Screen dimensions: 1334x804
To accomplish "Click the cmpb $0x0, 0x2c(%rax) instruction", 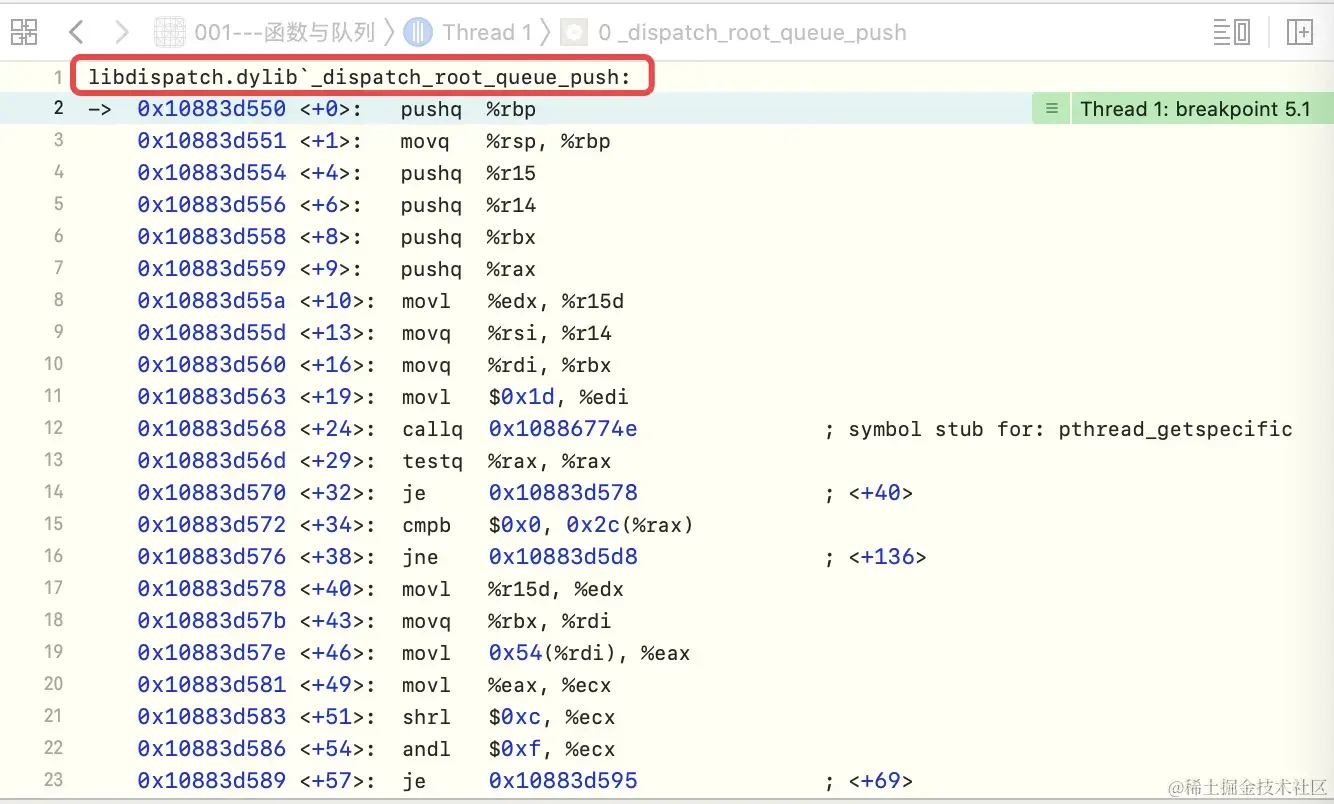I will pos(547,525).
